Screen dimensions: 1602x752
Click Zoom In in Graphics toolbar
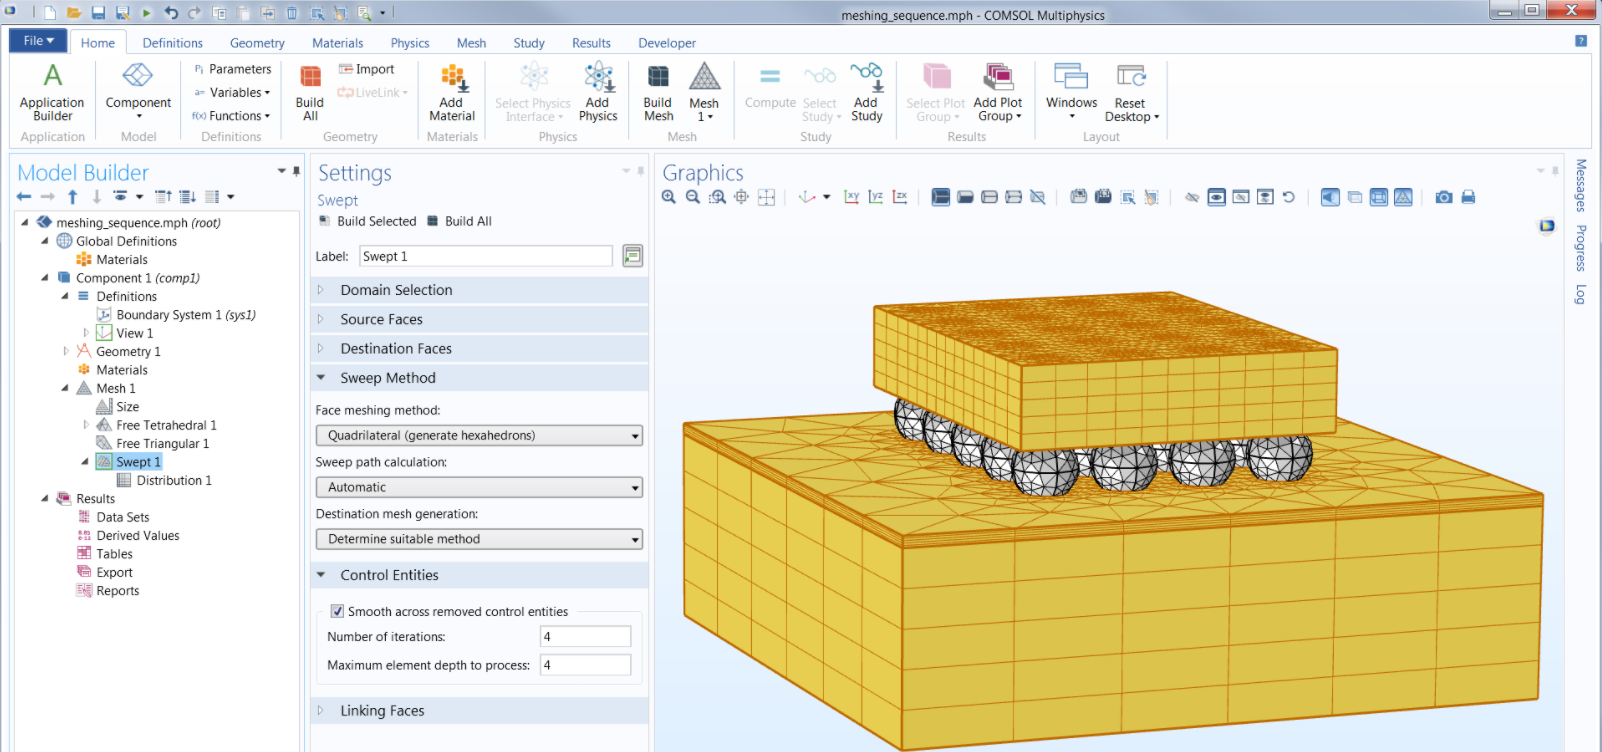coord(669,197)
